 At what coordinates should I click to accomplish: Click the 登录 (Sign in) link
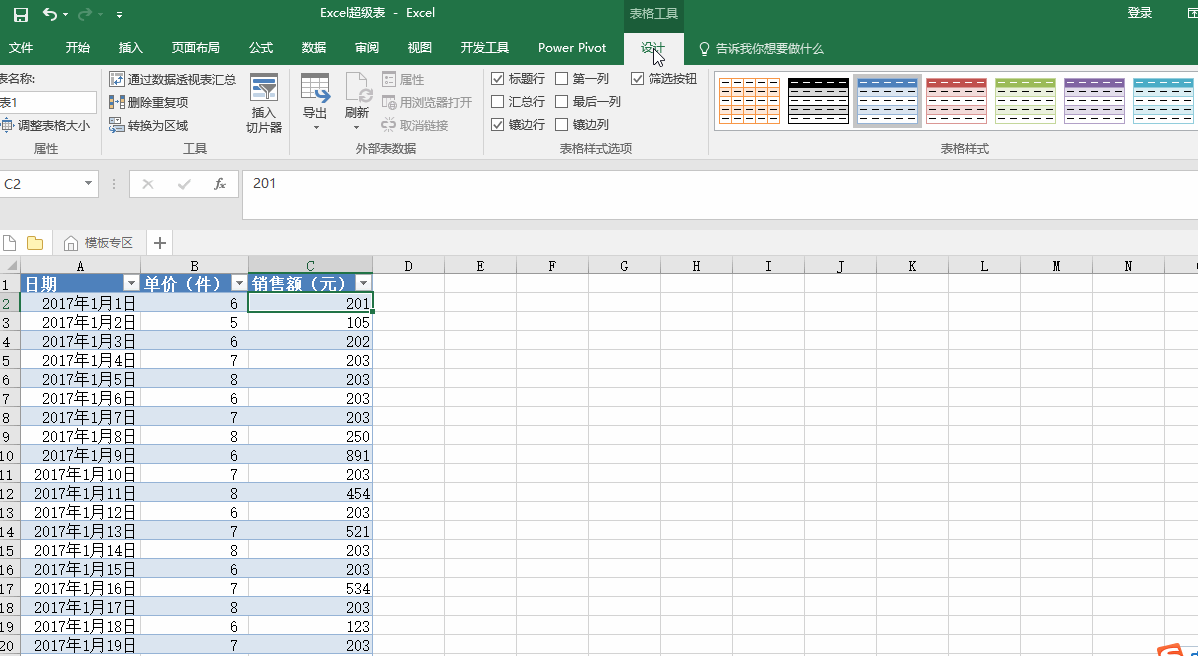coord(1139,13)
